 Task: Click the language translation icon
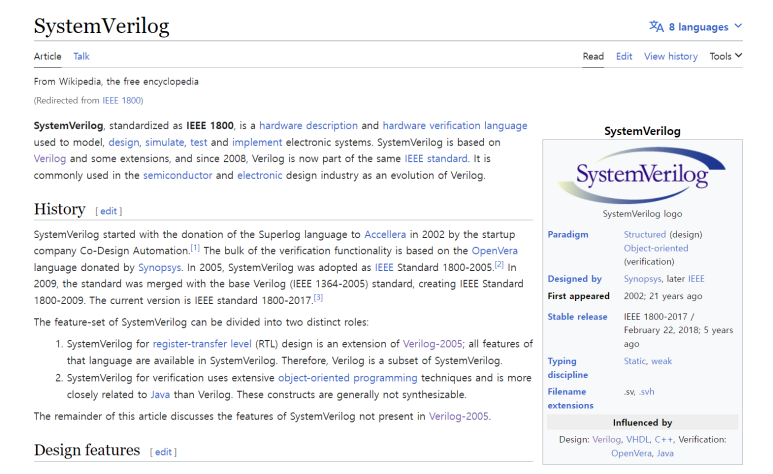pos(656,26)
